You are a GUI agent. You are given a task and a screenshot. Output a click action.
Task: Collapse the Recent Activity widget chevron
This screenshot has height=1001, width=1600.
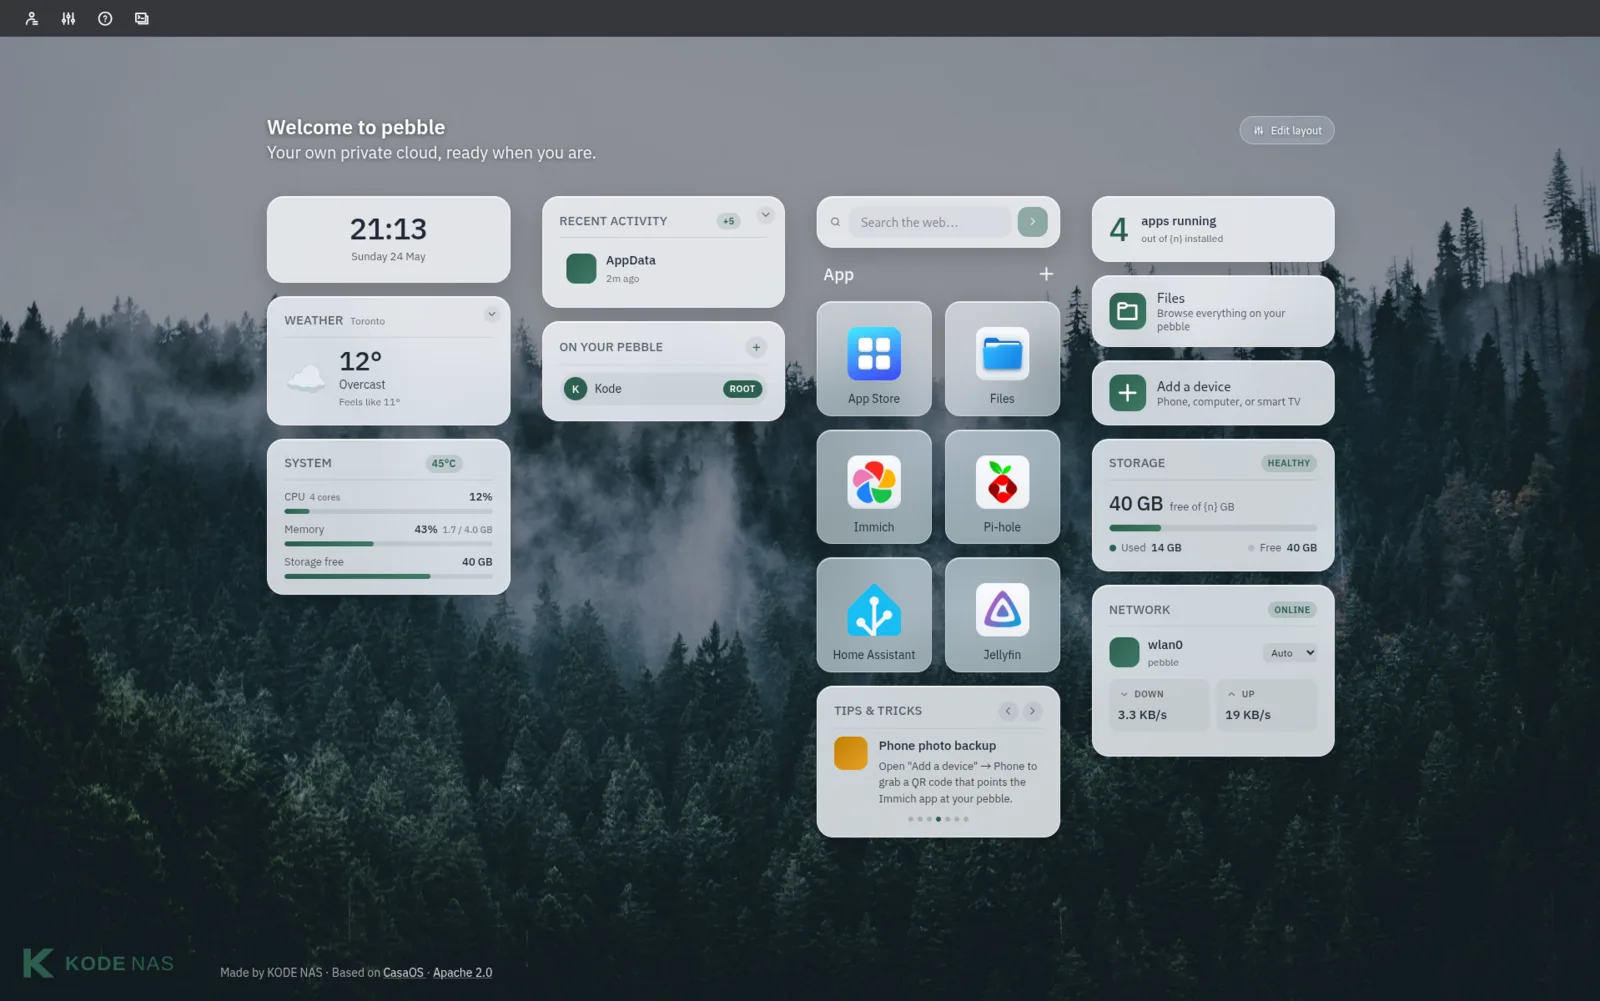click(765, 215)
